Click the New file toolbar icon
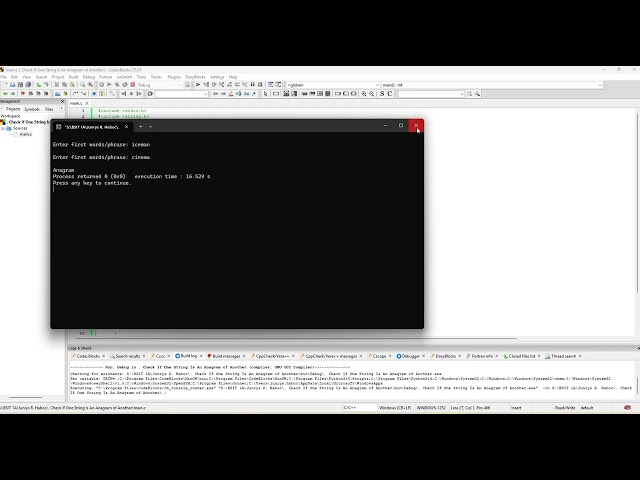Image resolution: width=640 pixels, height=480 pixels. click(x=5, y=84)
